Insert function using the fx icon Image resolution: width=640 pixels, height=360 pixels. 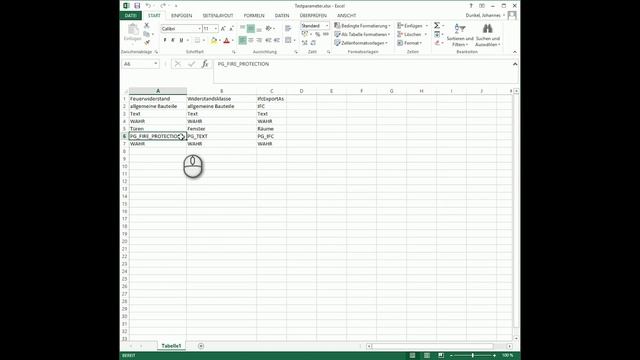point(205,64)
